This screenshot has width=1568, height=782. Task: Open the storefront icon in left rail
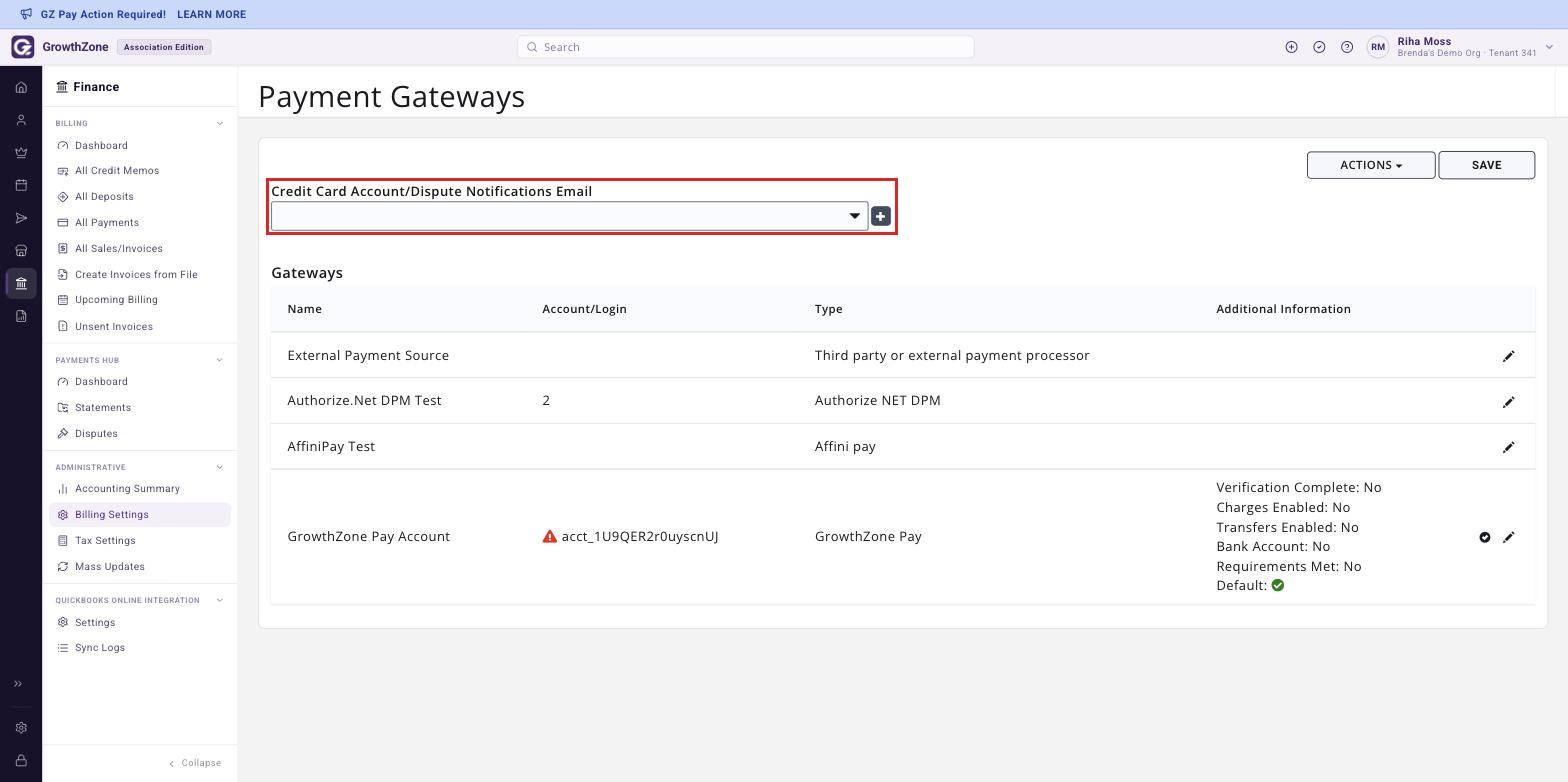click(21, 251)
